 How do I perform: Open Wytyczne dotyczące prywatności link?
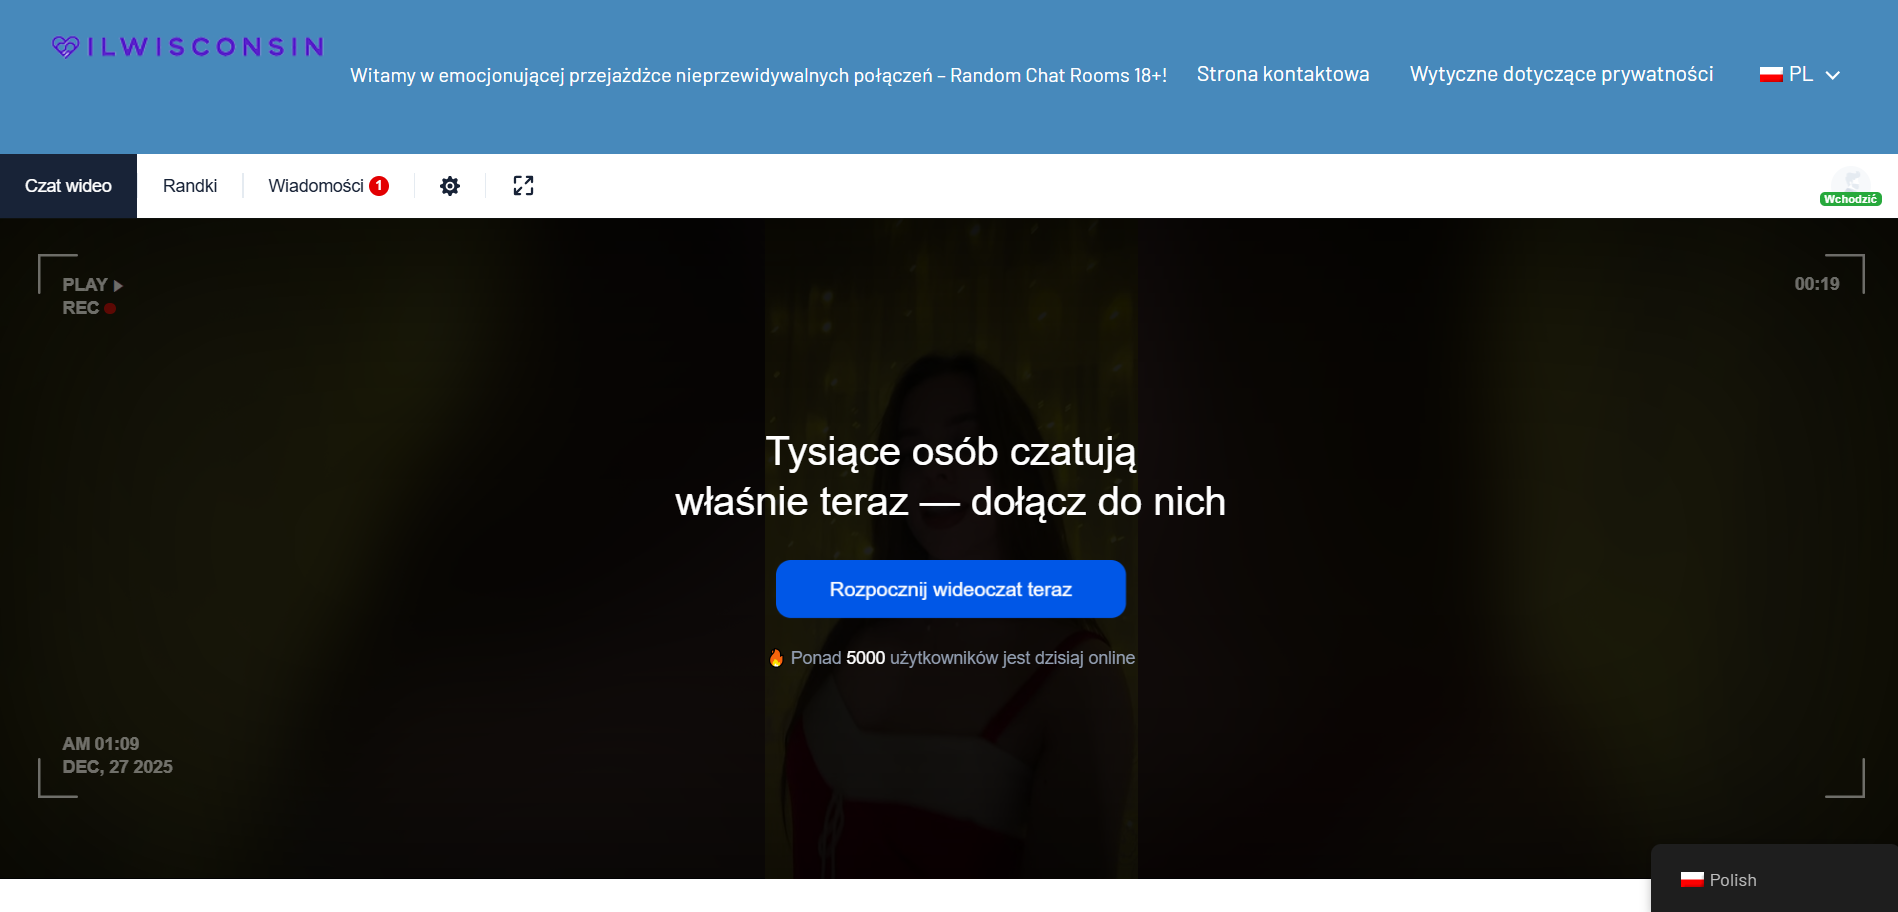[1561, 74]
